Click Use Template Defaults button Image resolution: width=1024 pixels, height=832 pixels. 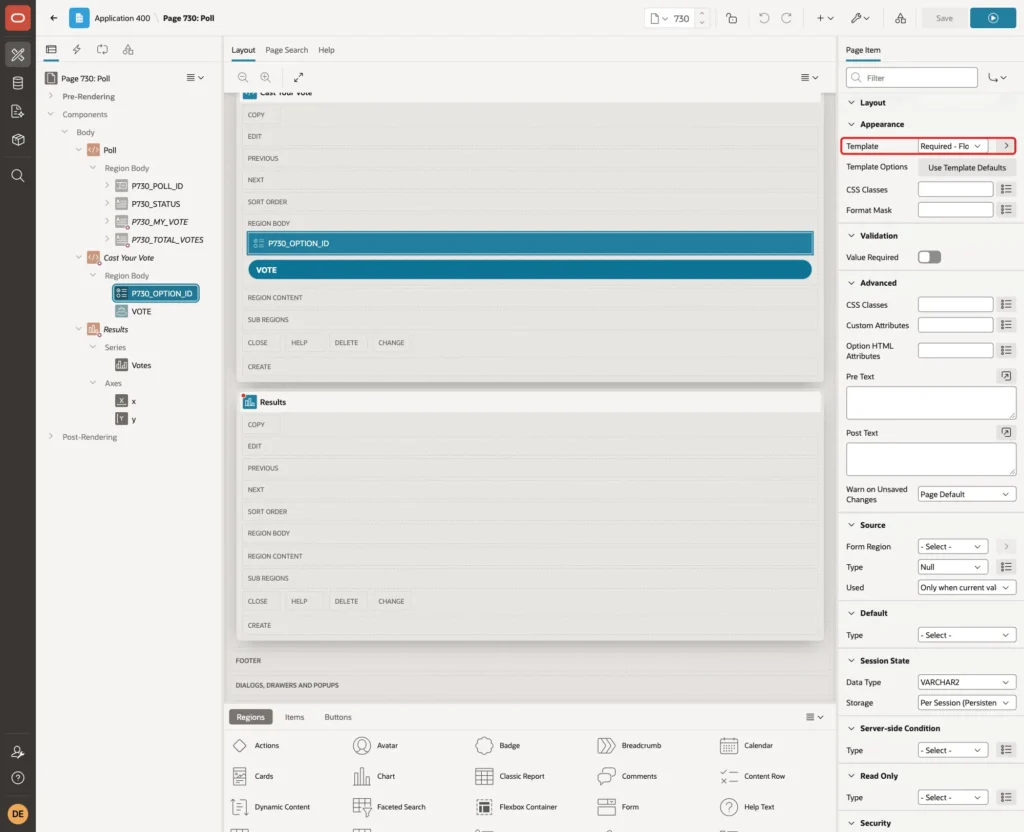(967, 168)
